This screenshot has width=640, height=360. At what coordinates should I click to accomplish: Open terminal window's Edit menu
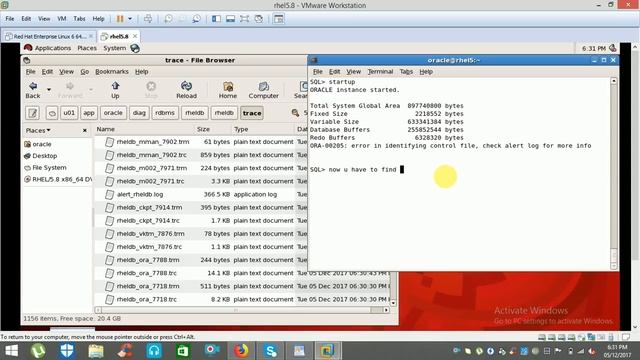tap(334, 71)
